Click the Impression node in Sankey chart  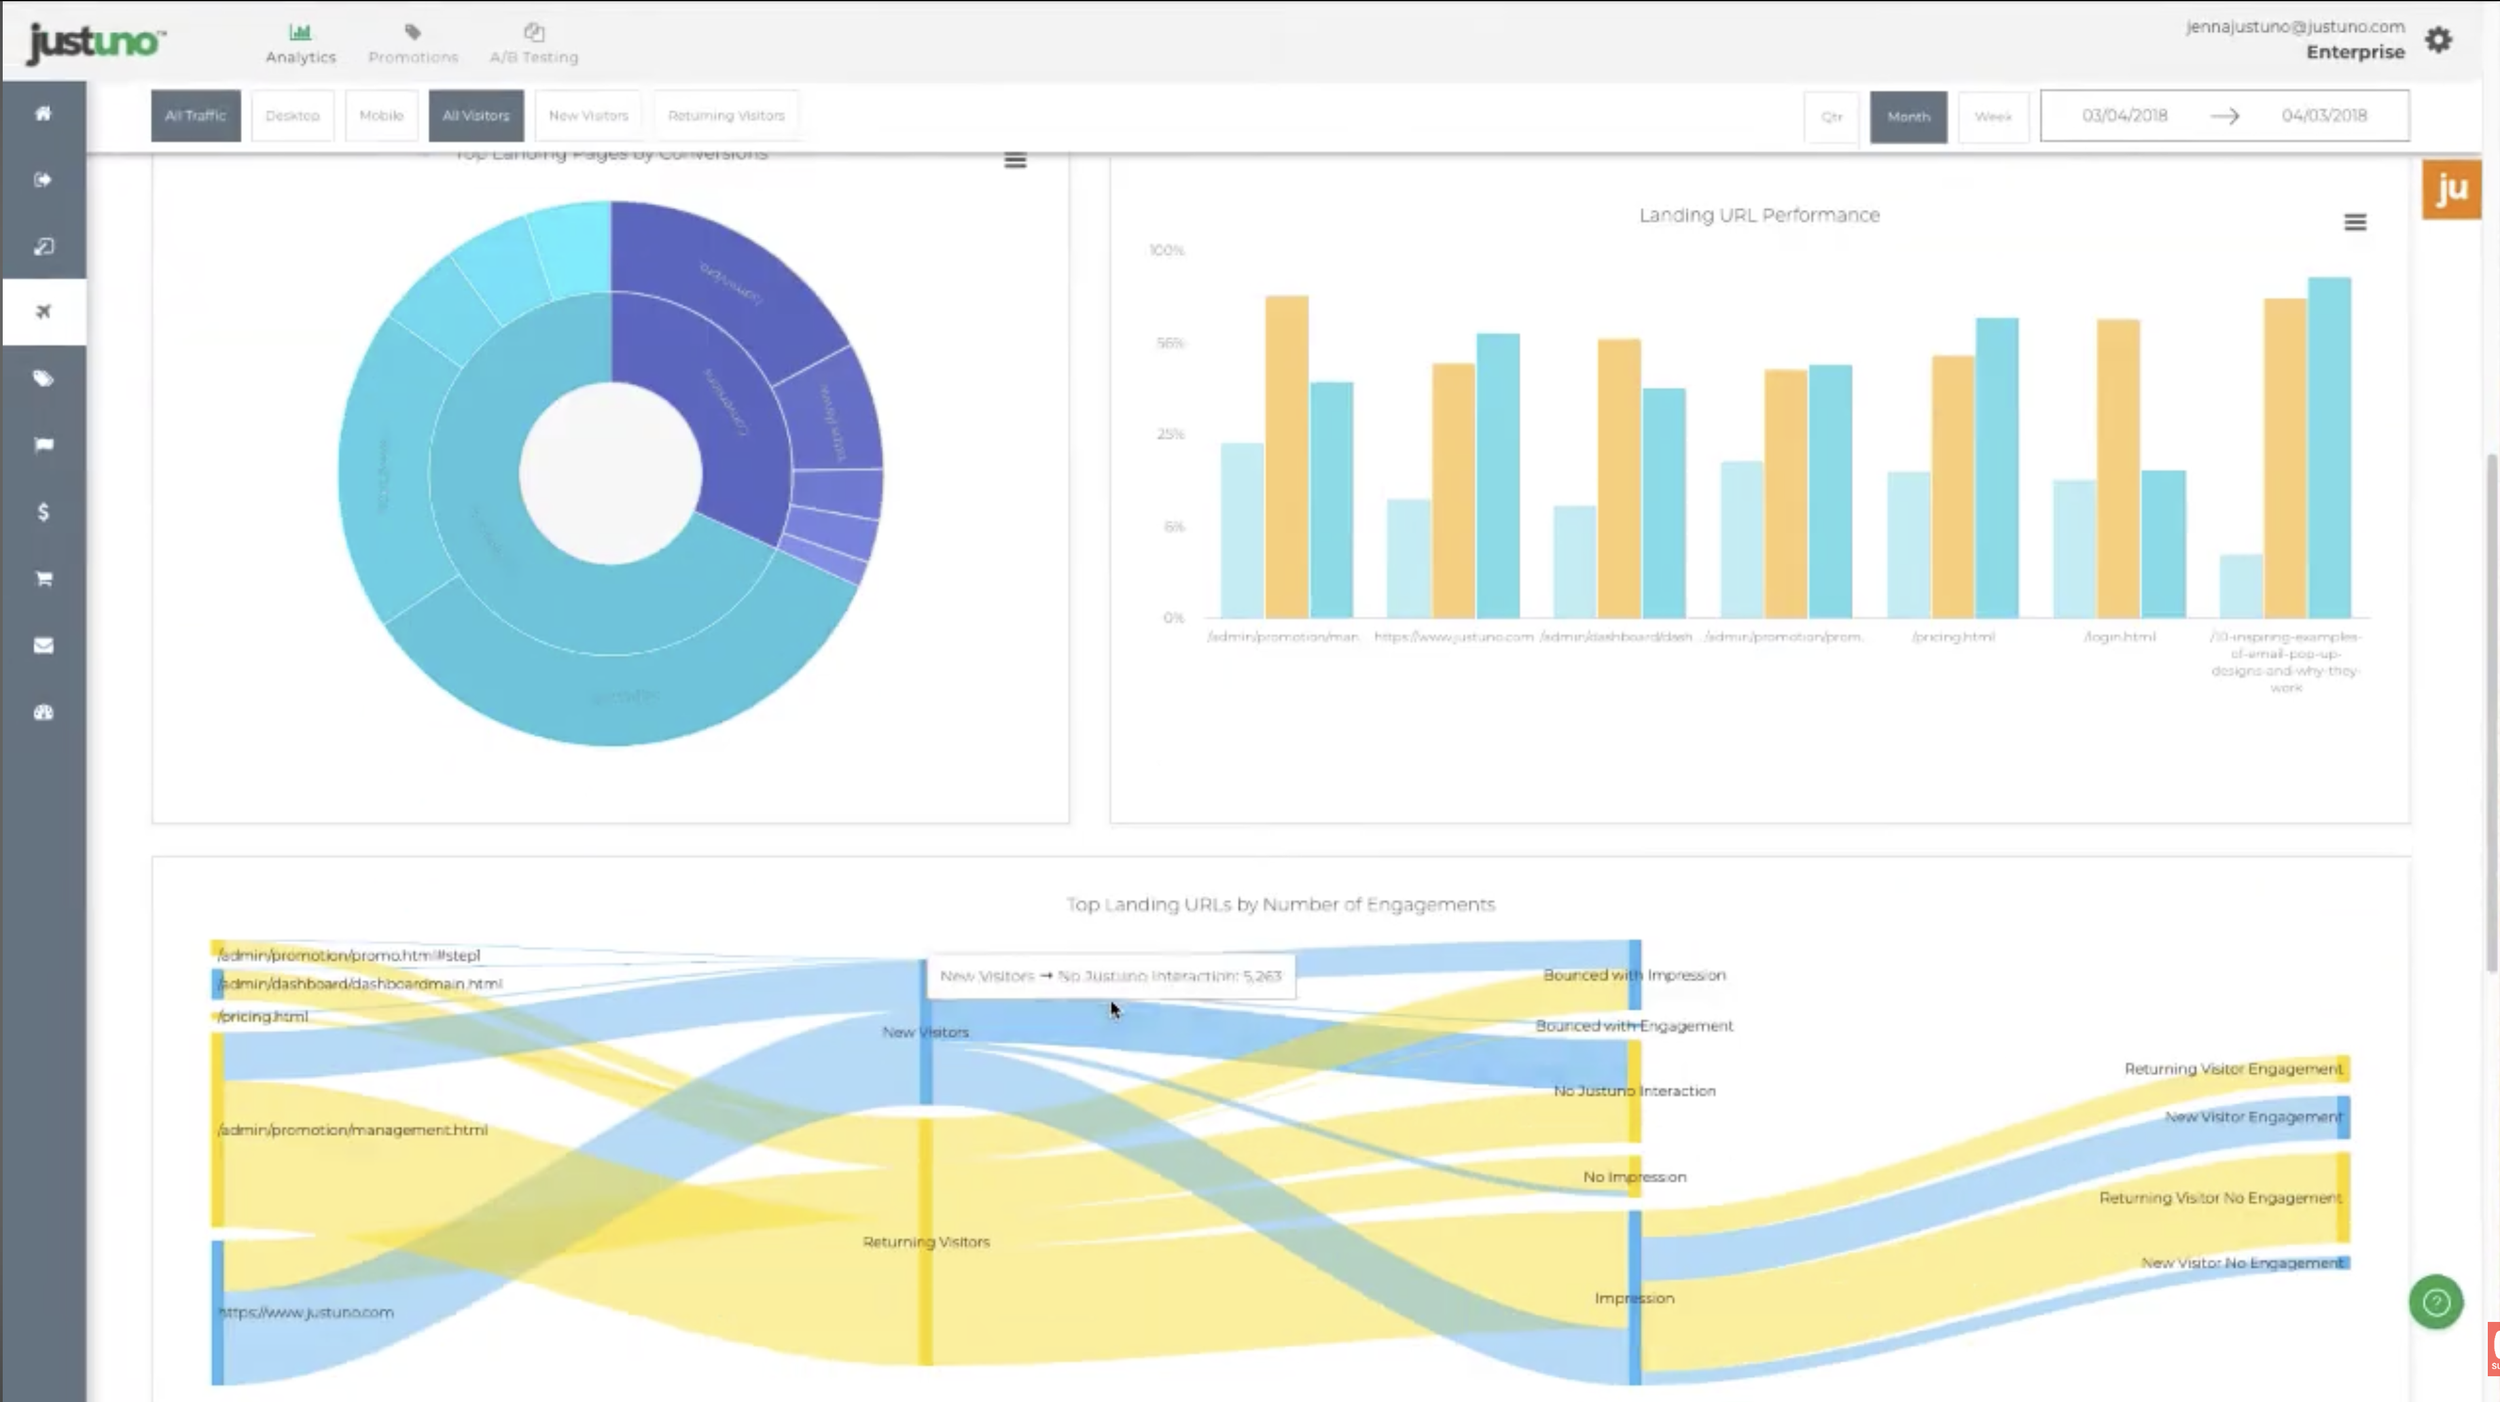click(1635, 1298)
